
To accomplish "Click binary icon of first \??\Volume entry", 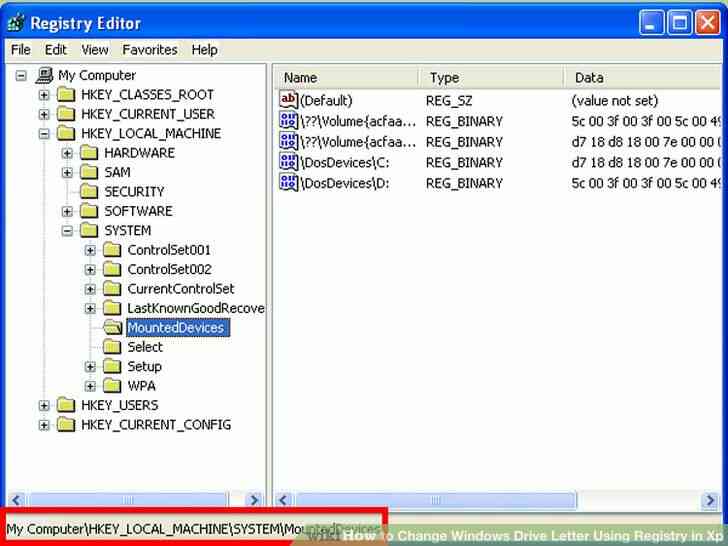I will pyautogui.click(x=288, y=121).
